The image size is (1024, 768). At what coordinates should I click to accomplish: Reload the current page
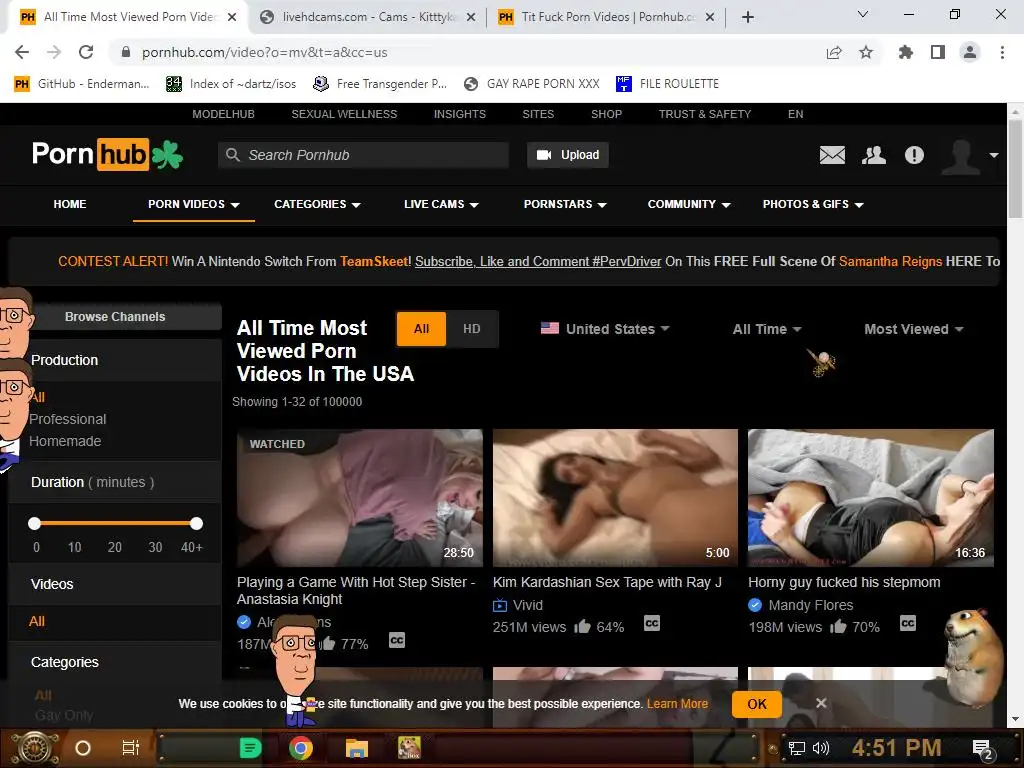(86, 52)
